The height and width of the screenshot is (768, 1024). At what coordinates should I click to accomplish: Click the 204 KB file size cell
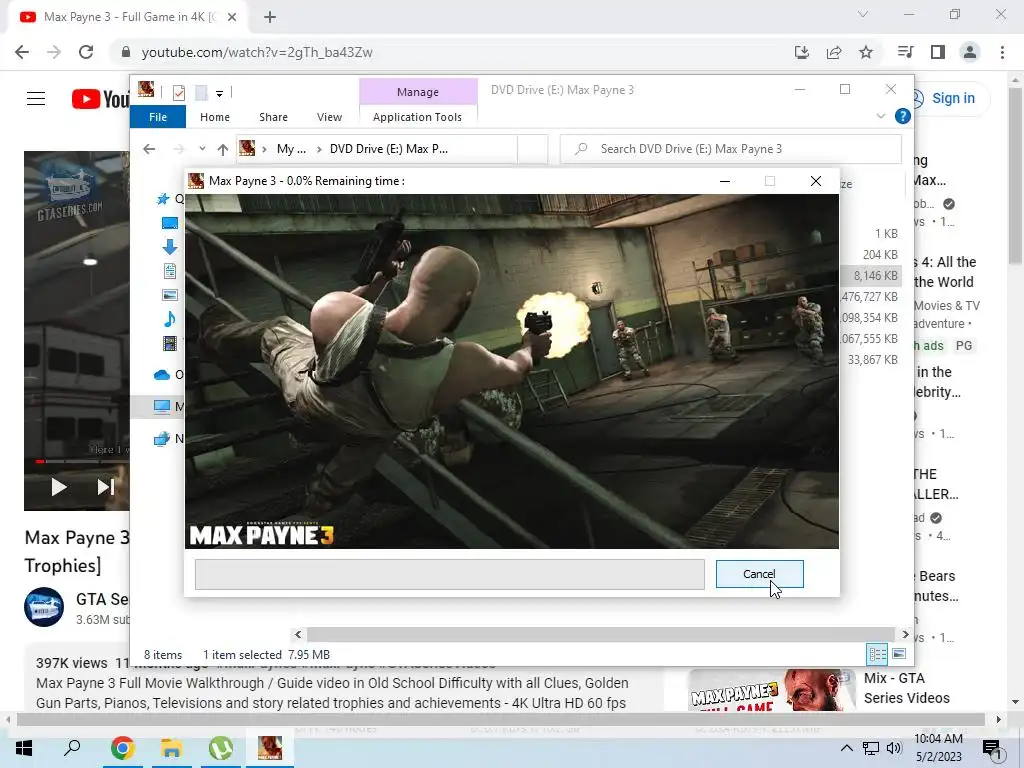point(880,255)
